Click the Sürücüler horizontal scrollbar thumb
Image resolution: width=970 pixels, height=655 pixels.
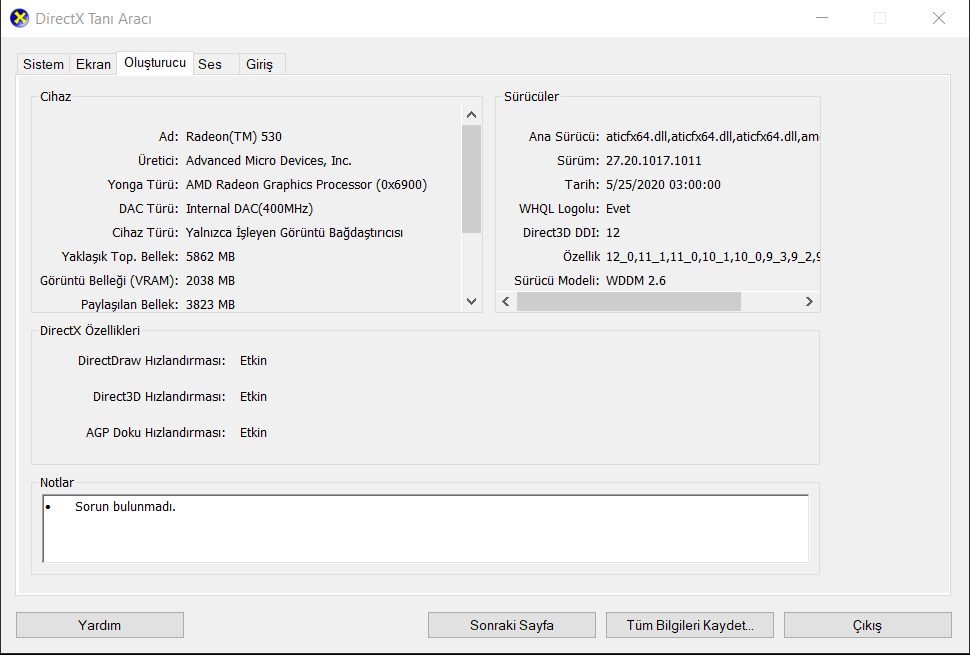[x=629, y=301]
